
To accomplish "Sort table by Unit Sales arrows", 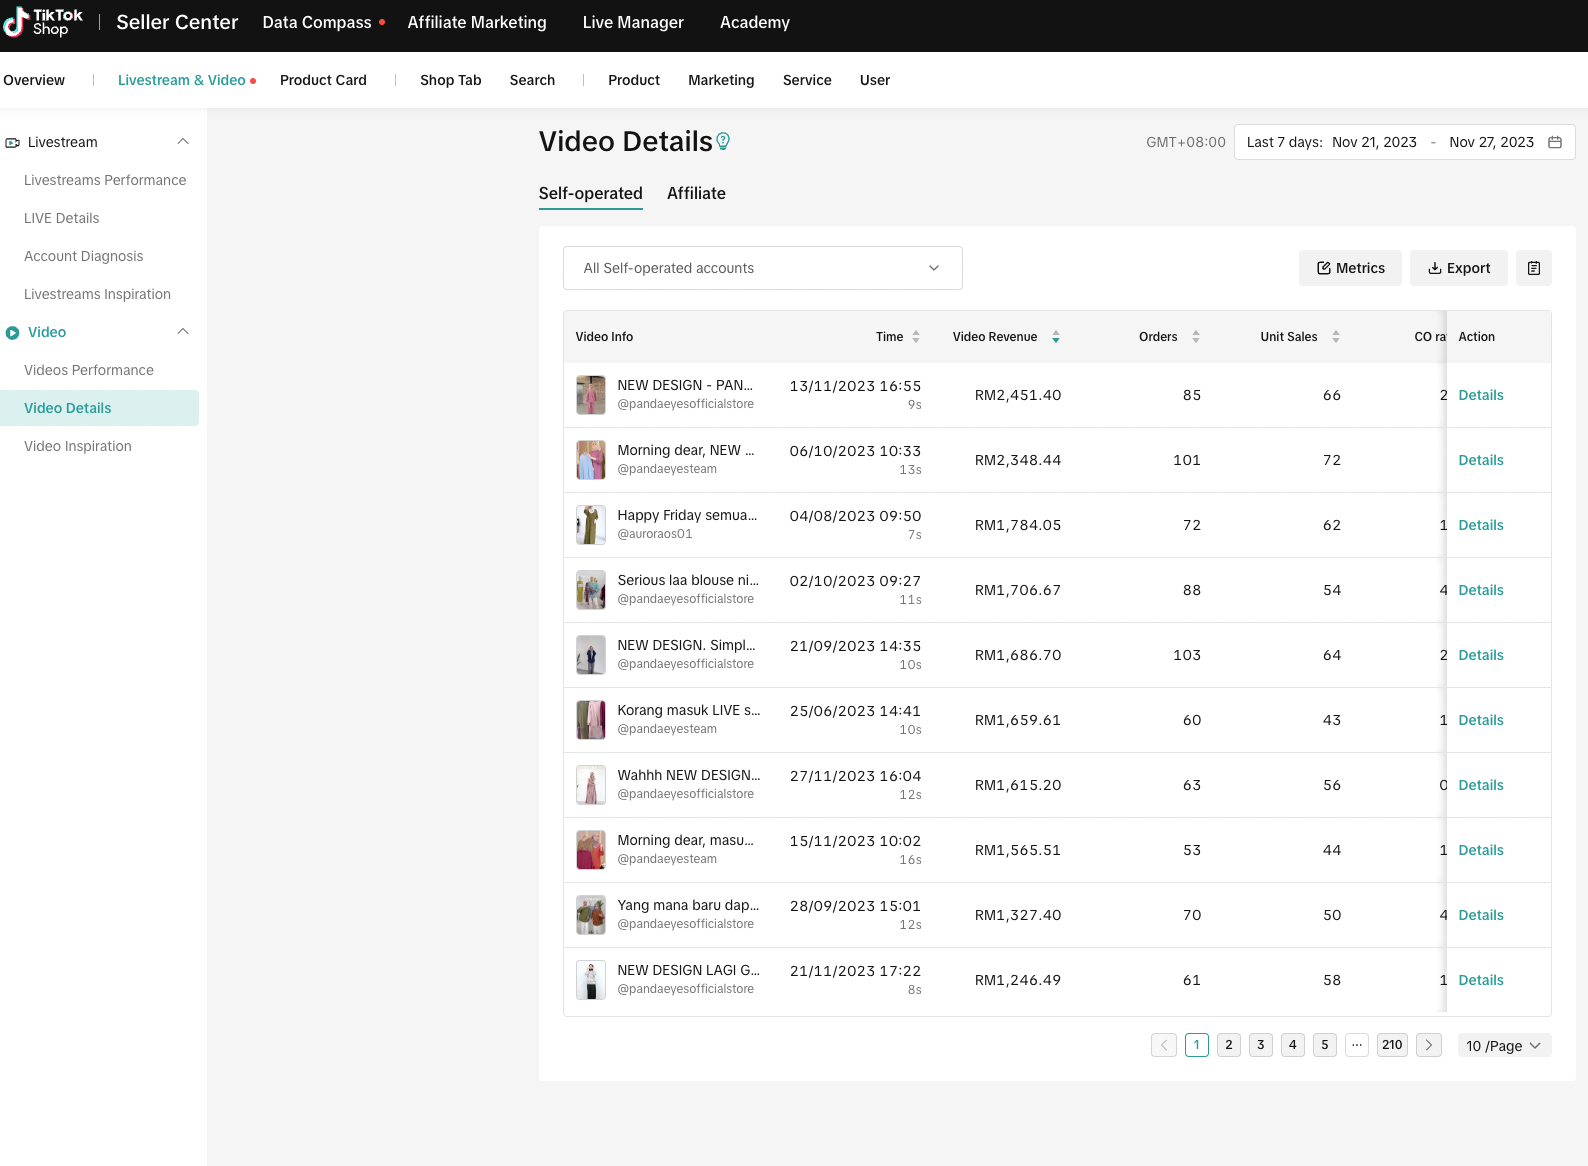I will tap(1336, 337).
